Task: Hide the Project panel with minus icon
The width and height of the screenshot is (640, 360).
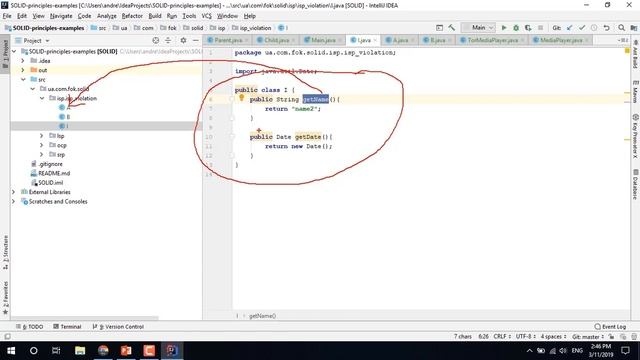Action: point(196,40)
